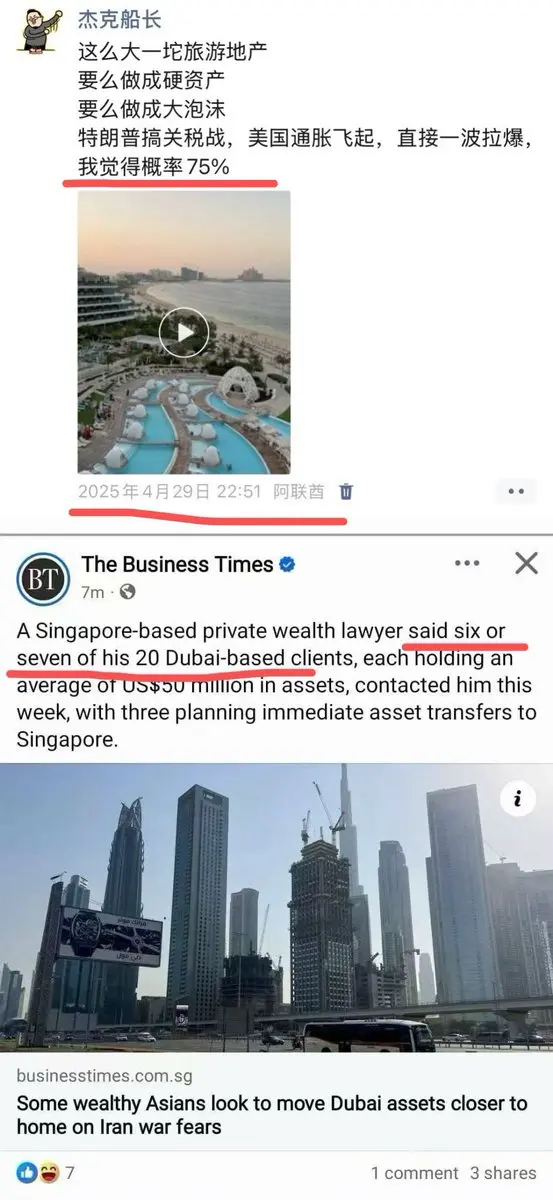Click the blue verified badge
This screenshot has width=553, height=1200.
click(x=287, y=565)
